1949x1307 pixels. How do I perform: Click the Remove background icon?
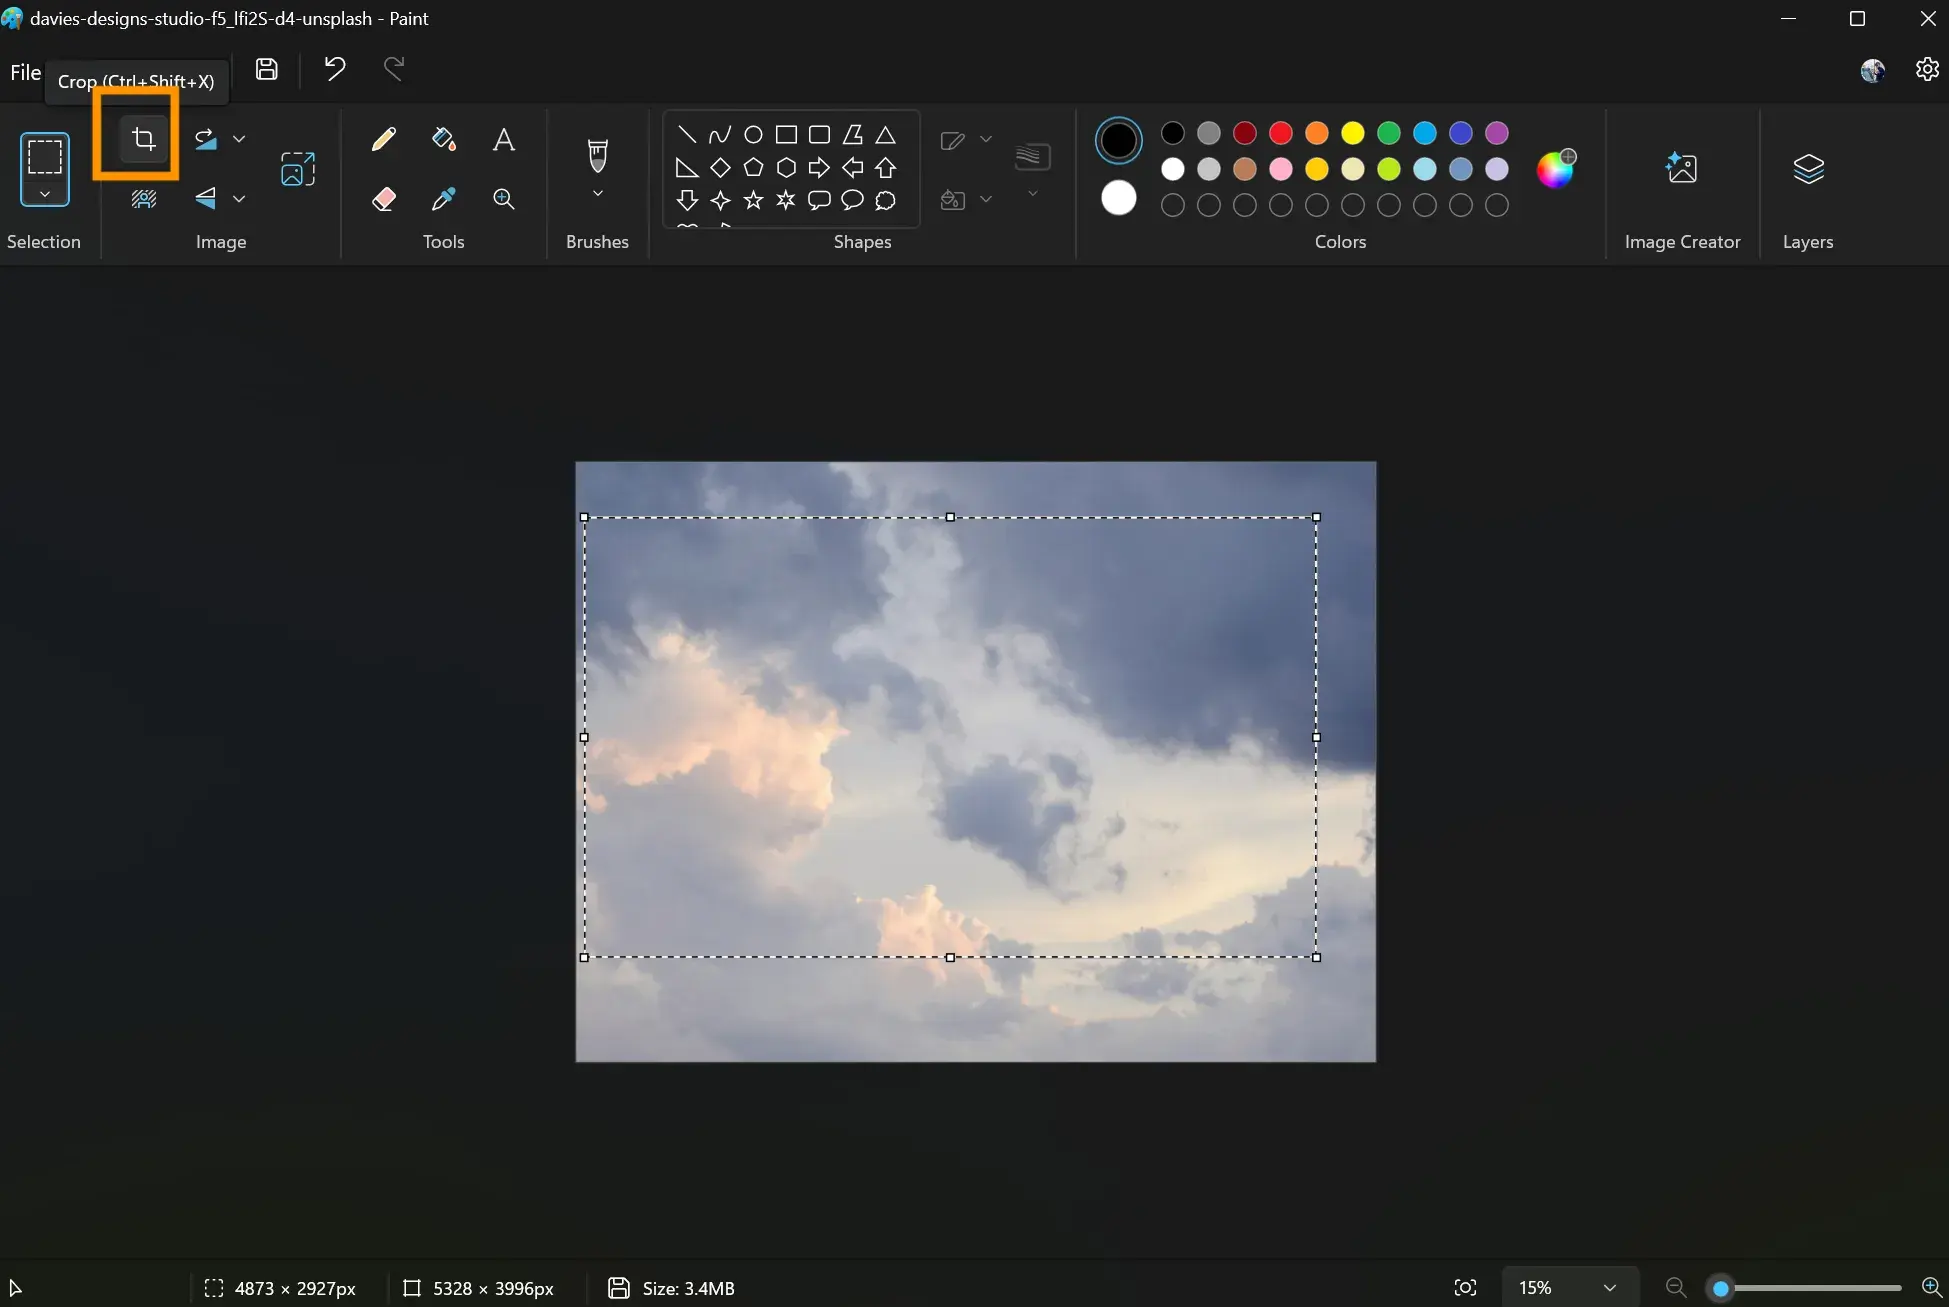click(x=144, y=199)
